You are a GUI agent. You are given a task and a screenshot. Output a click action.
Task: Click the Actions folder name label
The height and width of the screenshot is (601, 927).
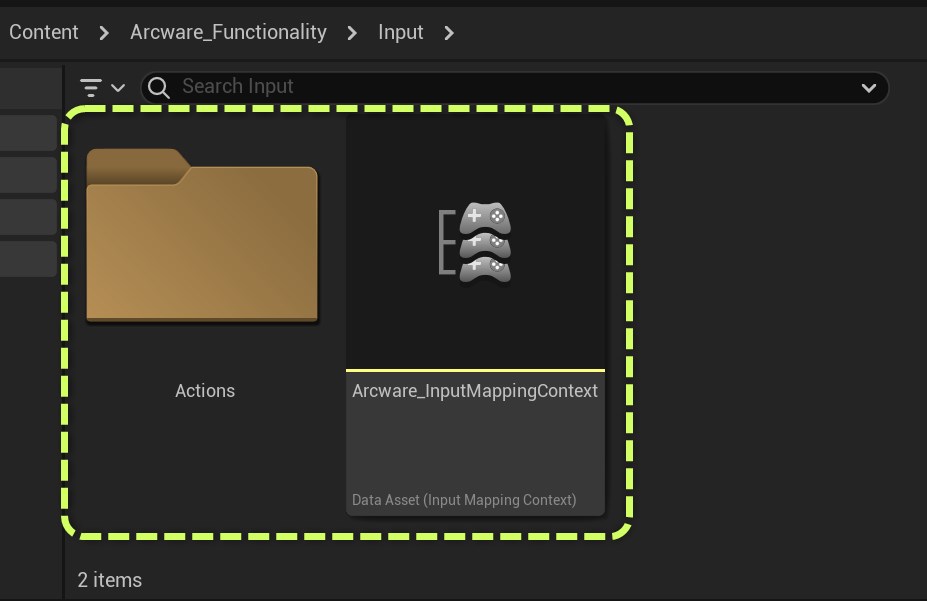[205, 391]
